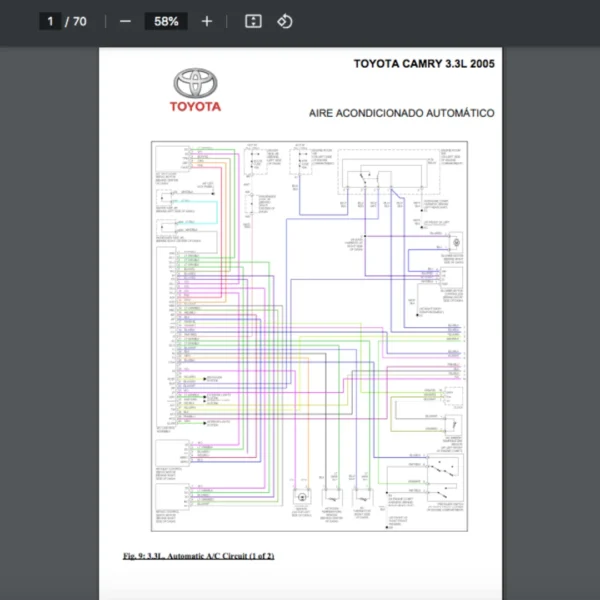Select the 58% zoom level box

166,21
